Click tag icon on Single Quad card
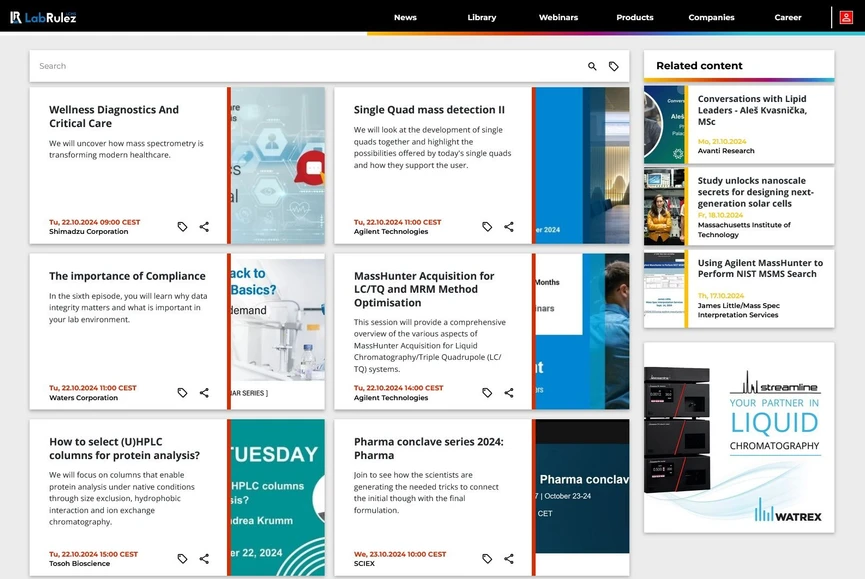 coord(487,227)
